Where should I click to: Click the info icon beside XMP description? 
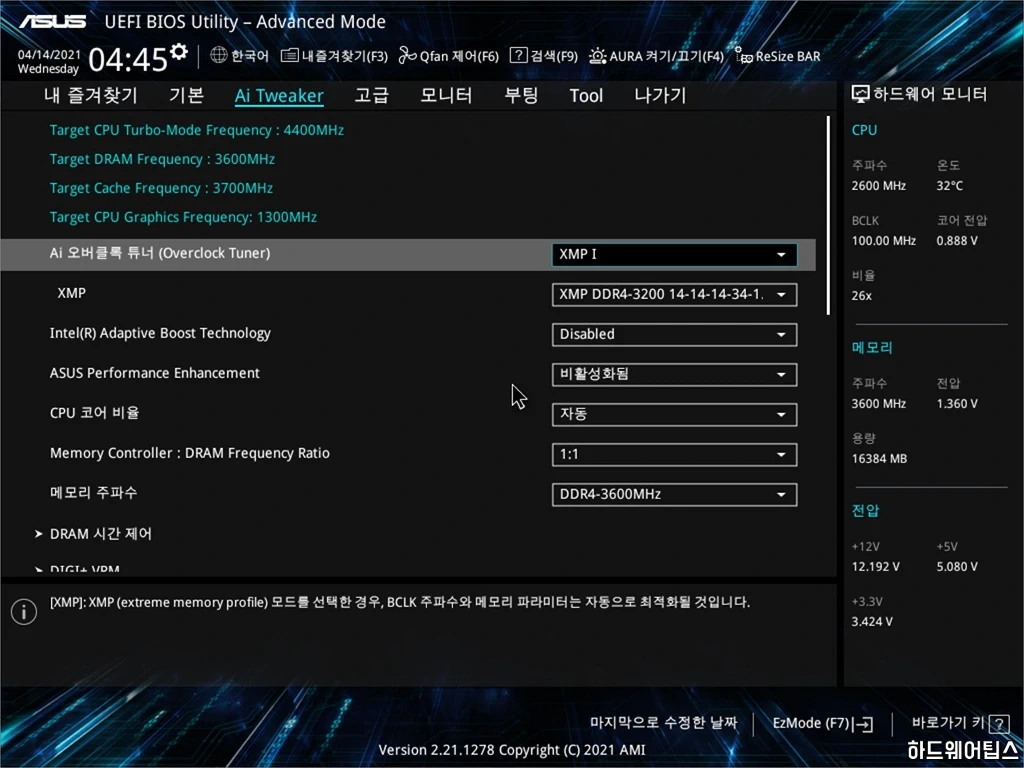pyautogui.click(x=24, y=612)
